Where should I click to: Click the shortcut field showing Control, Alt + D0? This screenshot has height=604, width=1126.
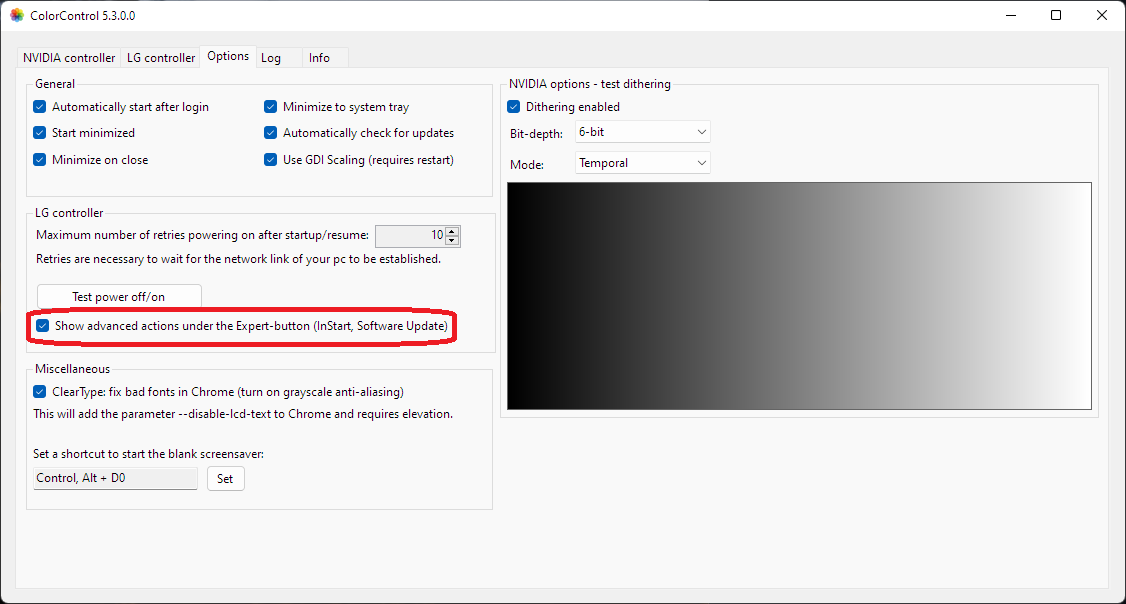pyautogui.click(x=115, y=478)
